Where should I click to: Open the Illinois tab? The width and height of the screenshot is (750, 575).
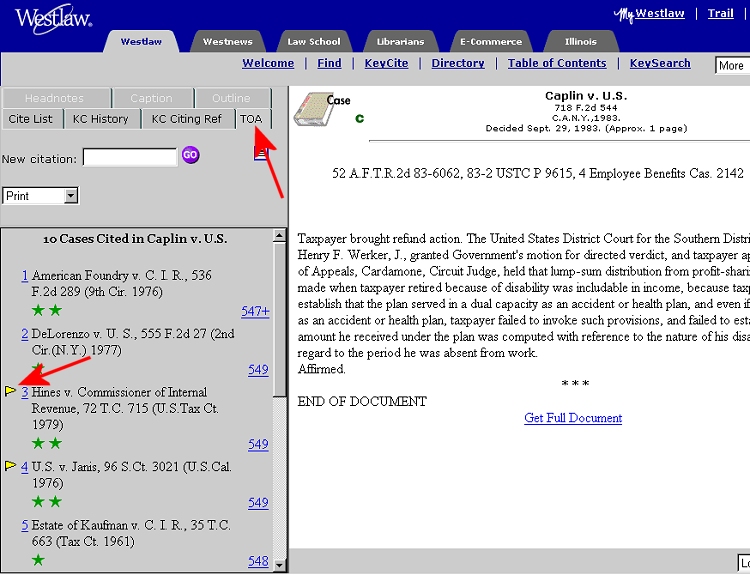[581, 42]
